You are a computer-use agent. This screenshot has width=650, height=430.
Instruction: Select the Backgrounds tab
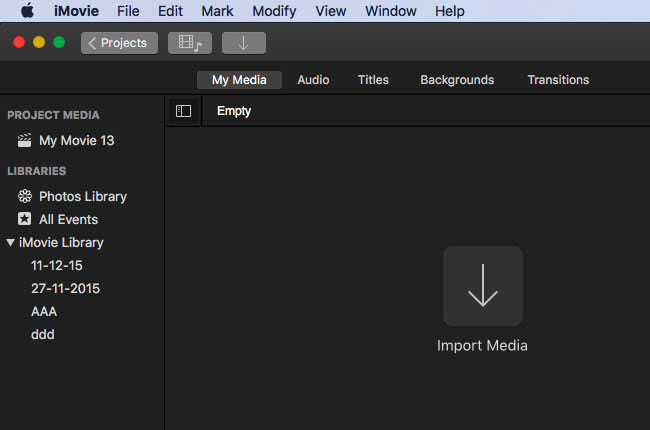(457, 80)
